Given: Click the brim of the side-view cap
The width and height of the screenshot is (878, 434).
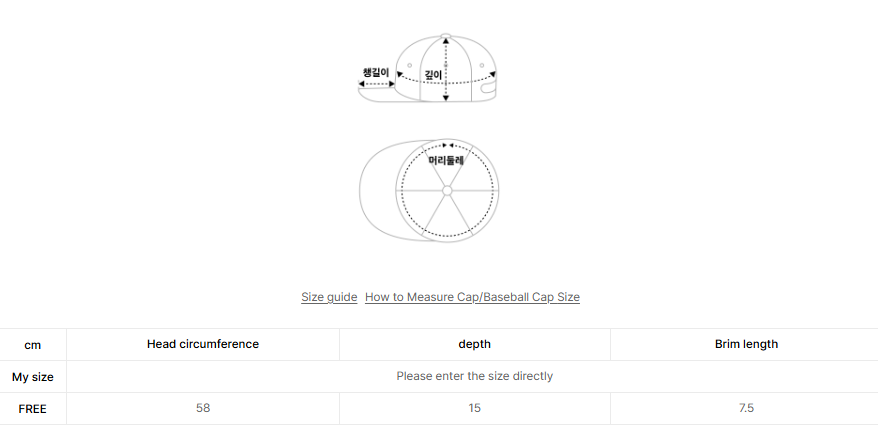Looking at the screenshot, I should click(x=375, y=92).
